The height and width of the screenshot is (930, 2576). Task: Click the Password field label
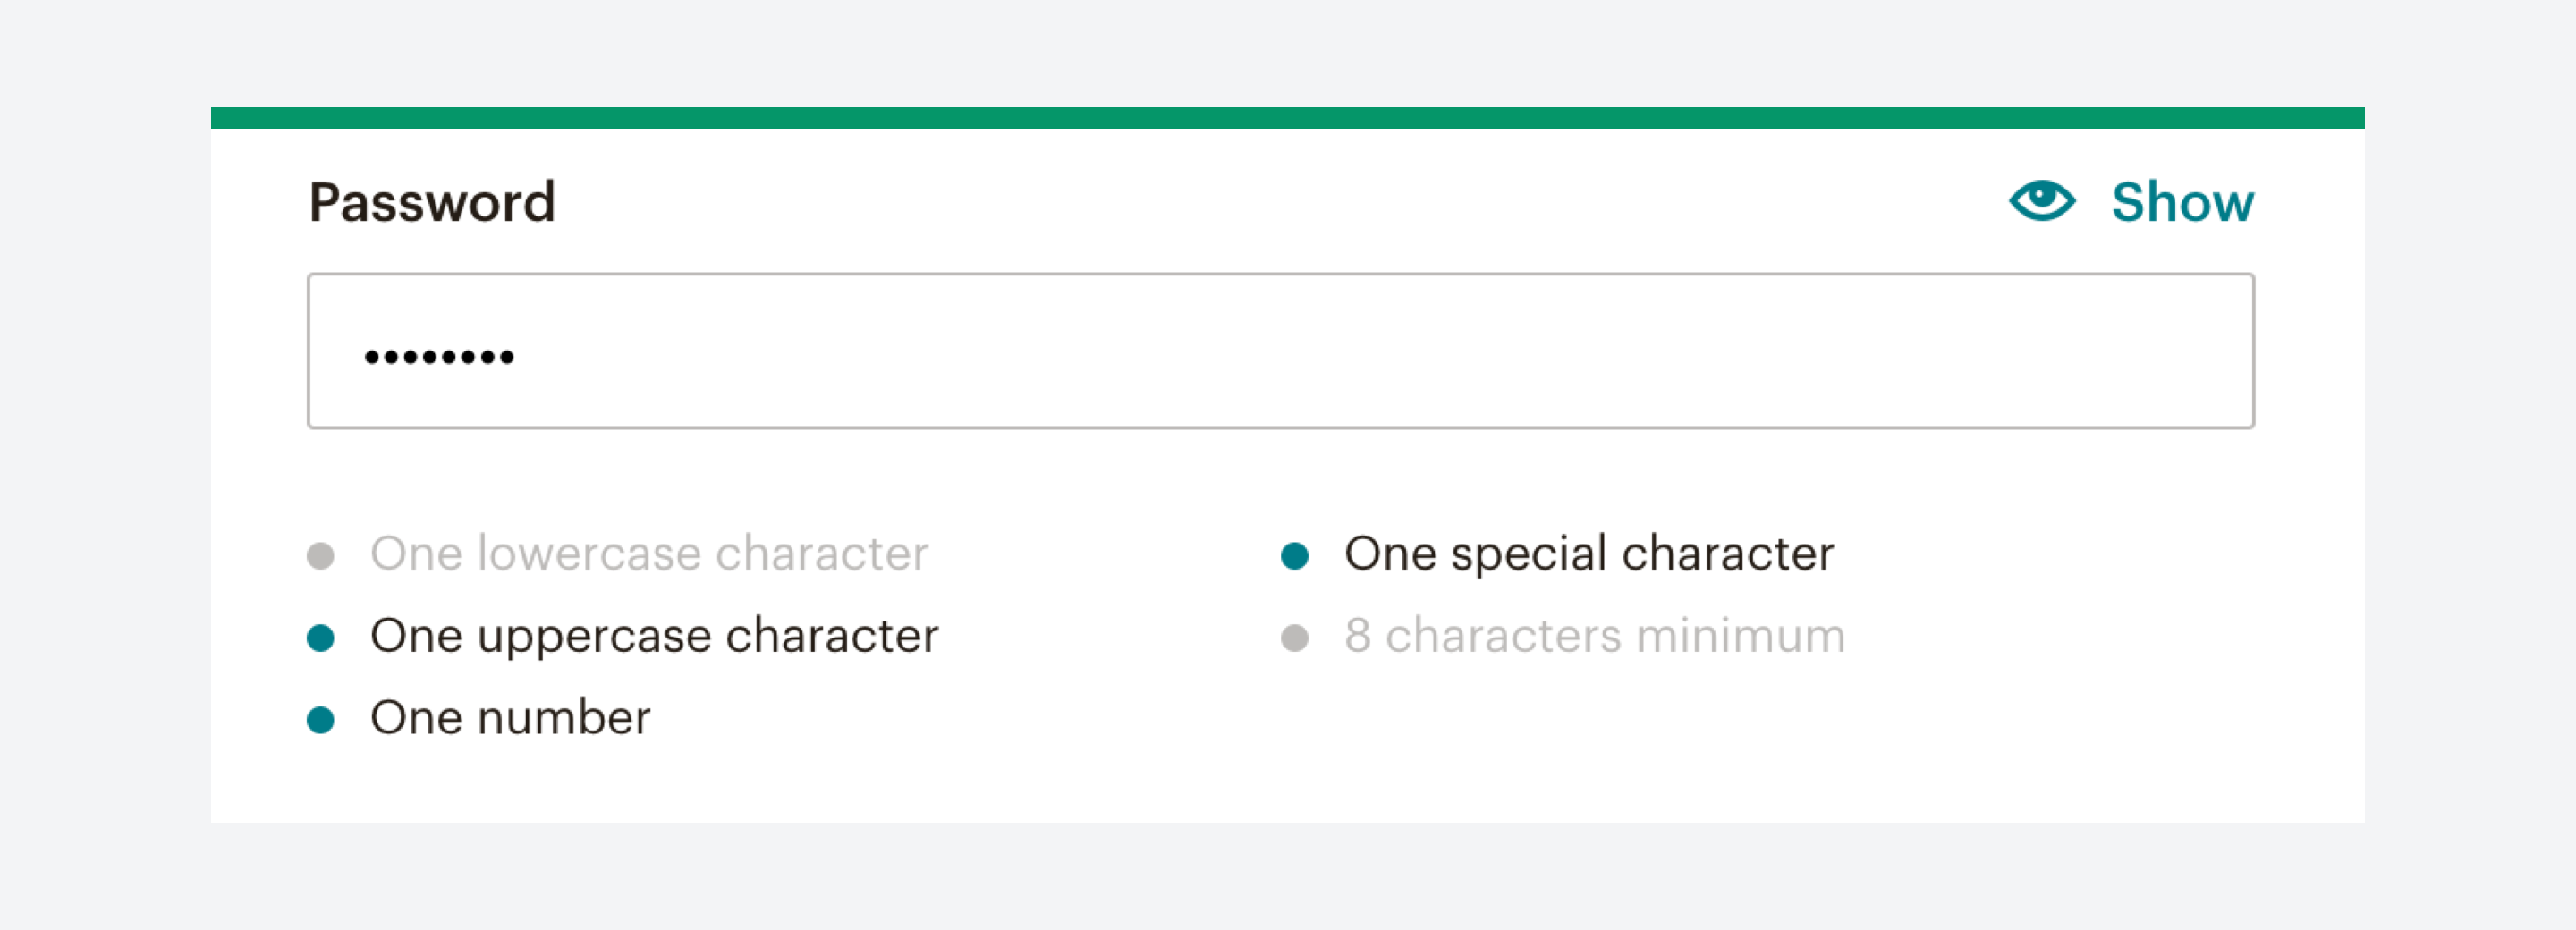point(432,202)
